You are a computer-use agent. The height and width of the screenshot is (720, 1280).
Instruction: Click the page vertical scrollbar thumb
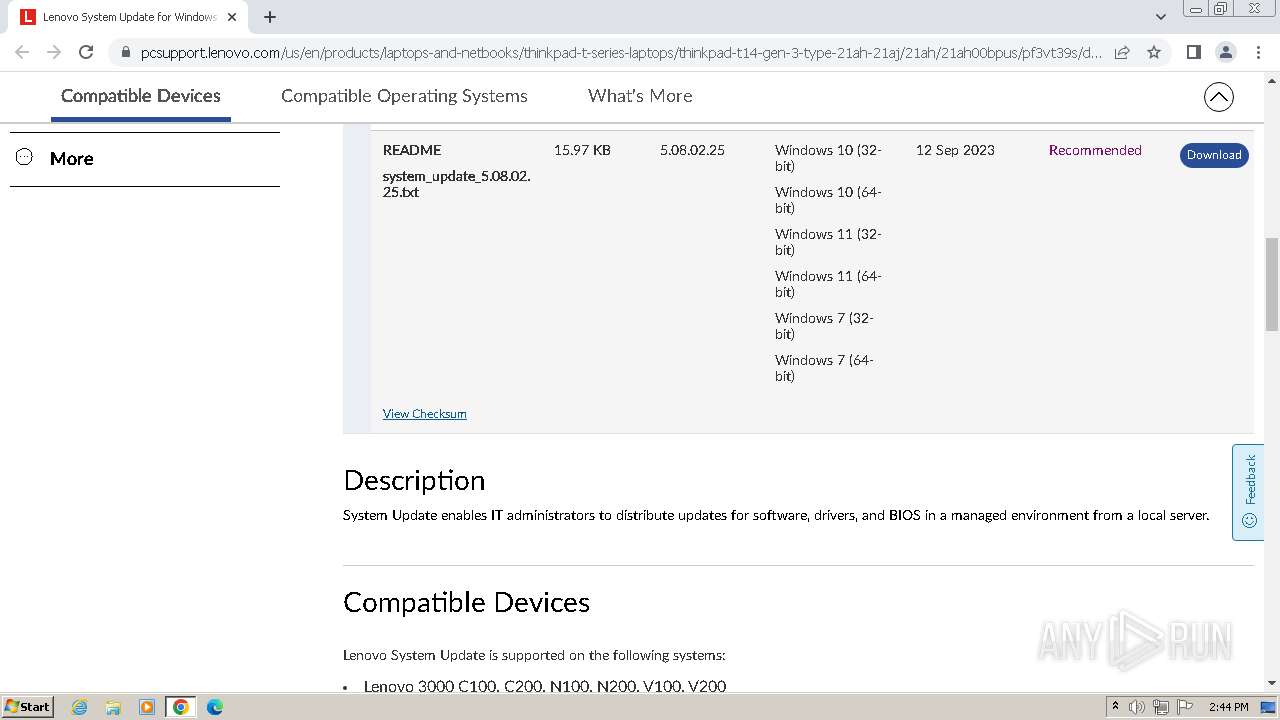[1272, 284]
